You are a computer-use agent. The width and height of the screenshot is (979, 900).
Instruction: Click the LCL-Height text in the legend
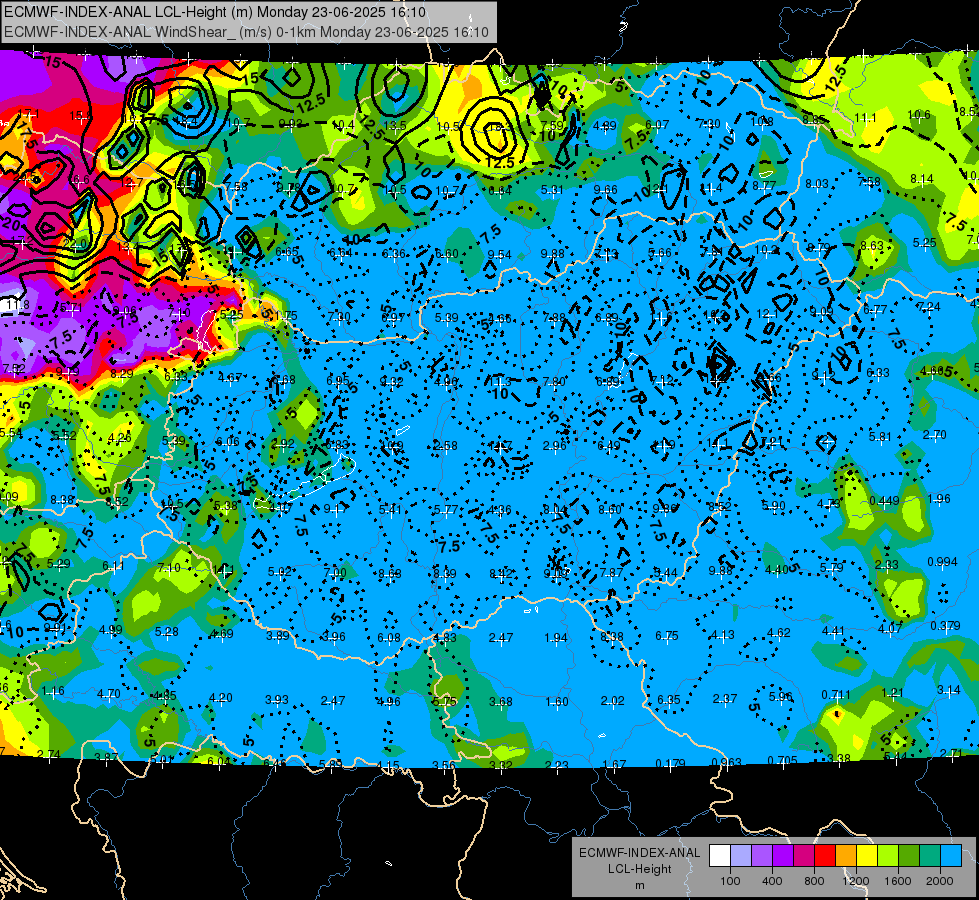pos(639,869)
